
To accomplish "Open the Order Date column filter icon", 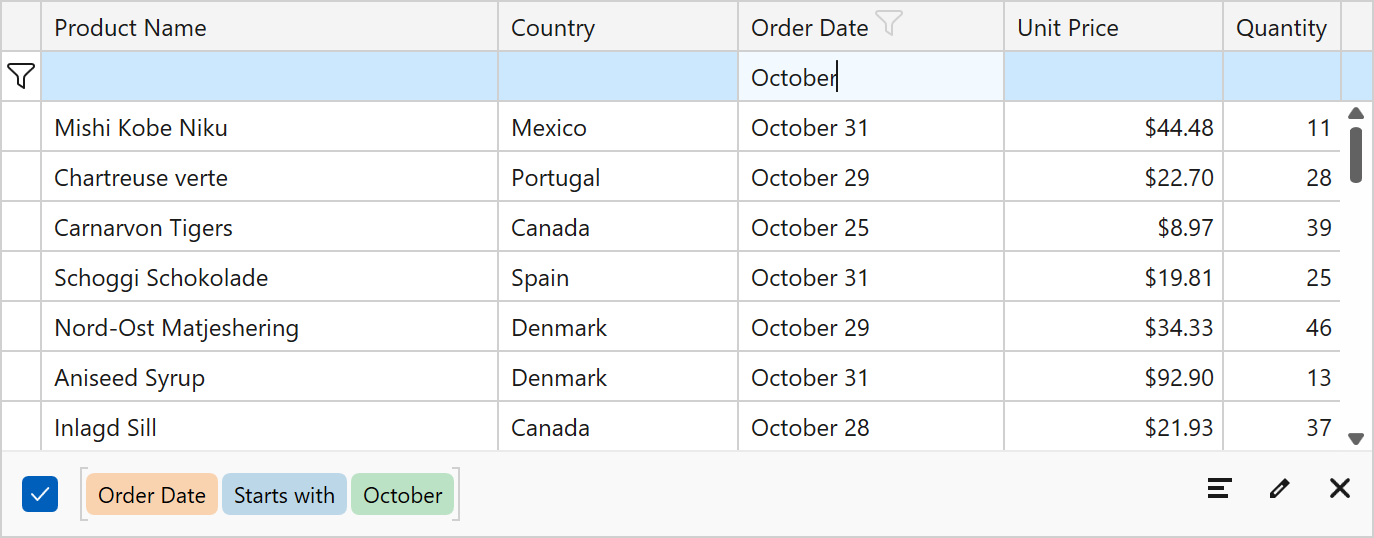I will pos(888,24).
